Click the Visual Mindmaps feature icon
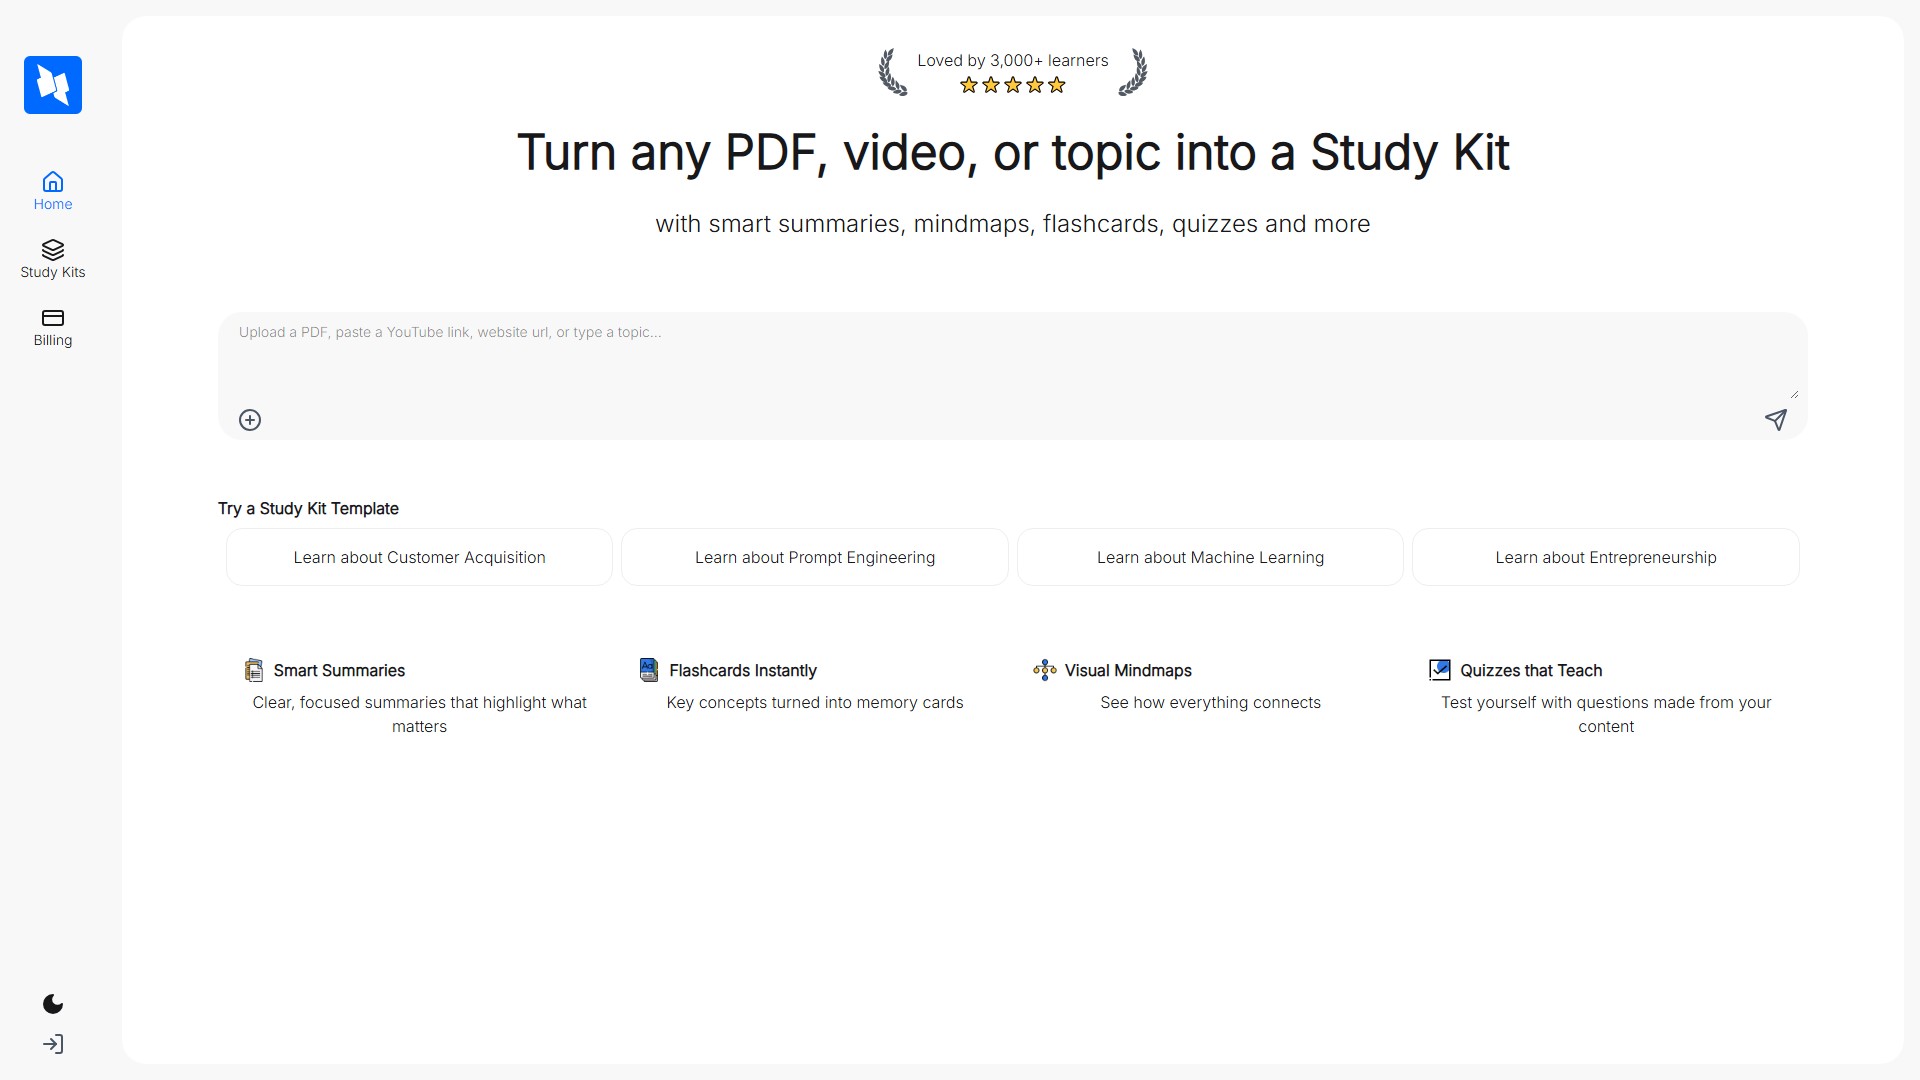1920x1080 pixels. 1045,670
